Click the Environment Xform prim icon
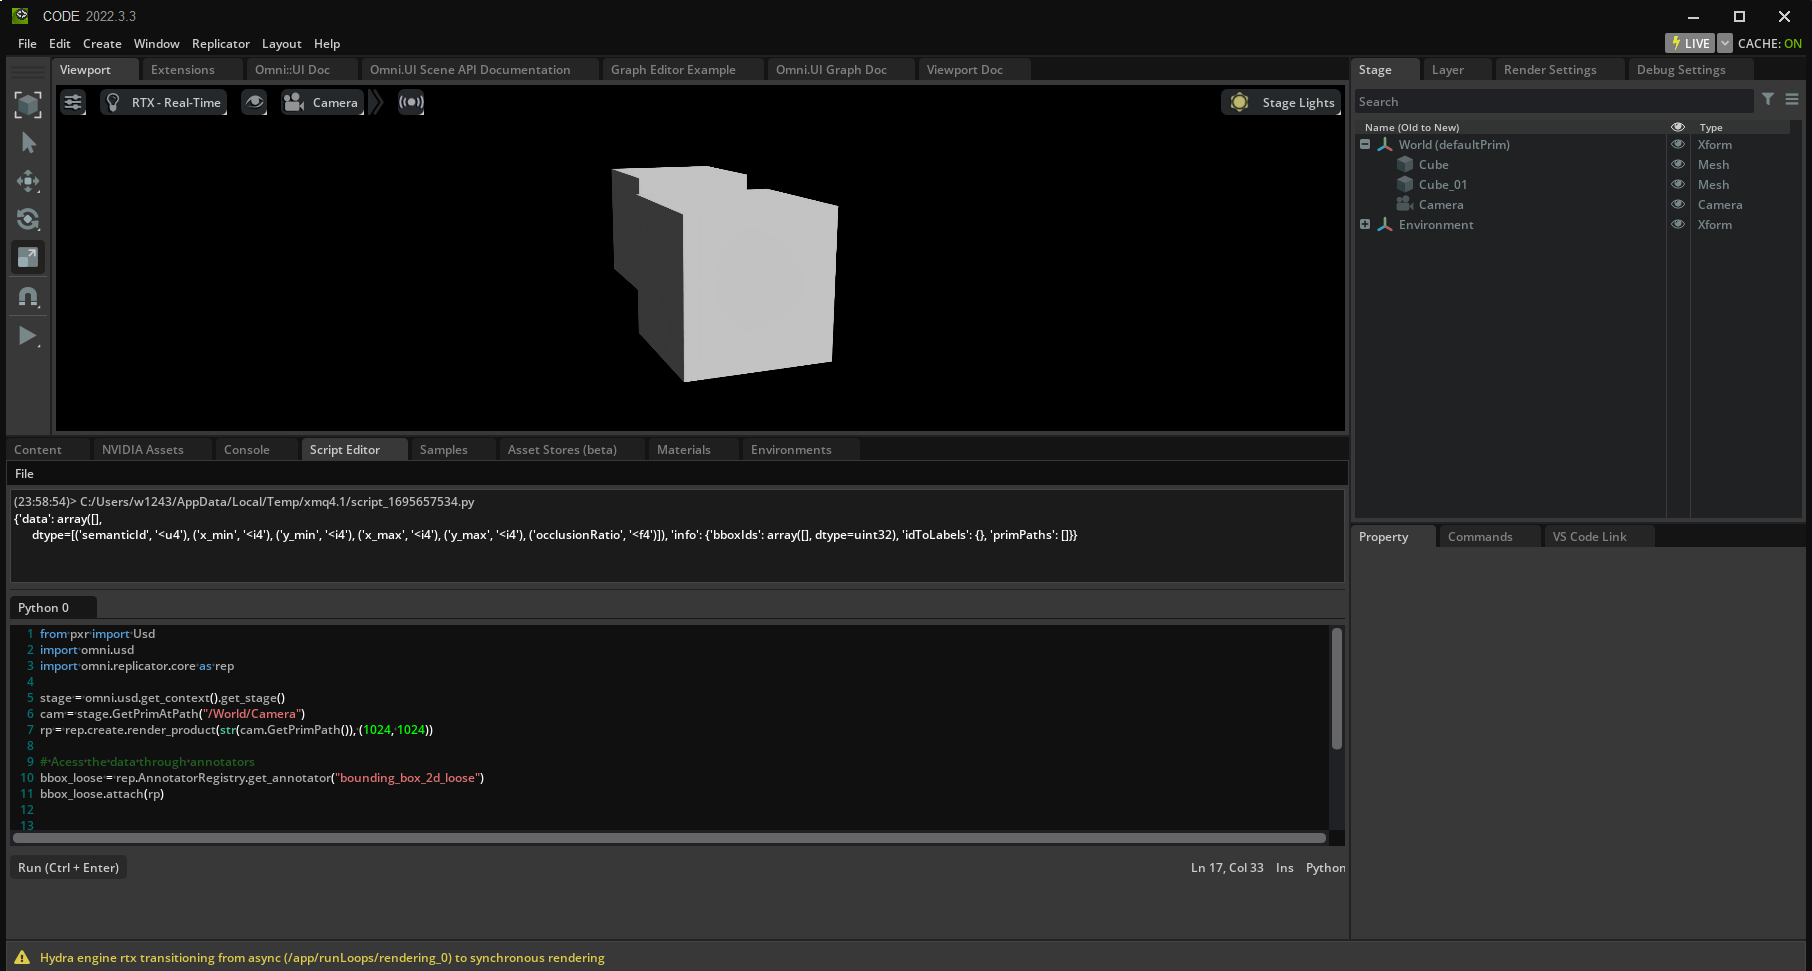 (1385, 224)
